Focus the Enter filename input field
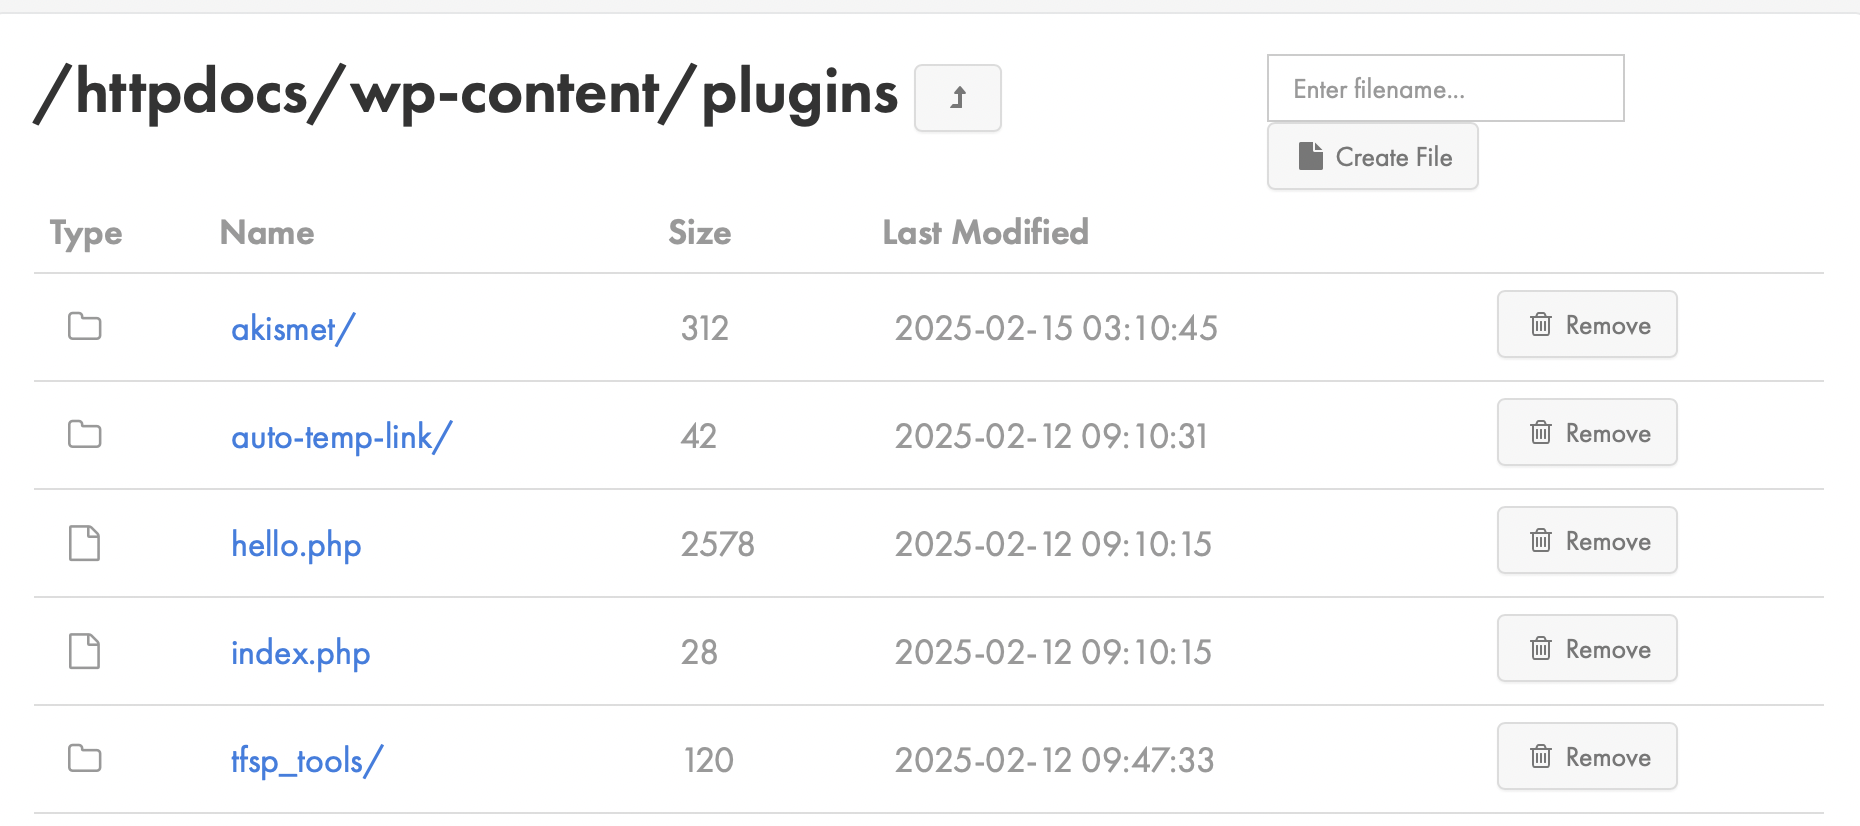 pos(1446,89)
